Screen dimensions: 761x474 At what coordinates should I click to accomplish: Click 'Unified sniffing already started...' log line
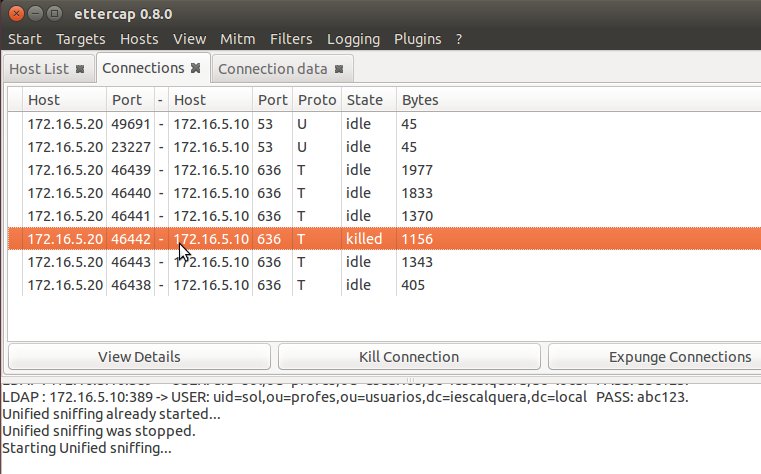[x=111, y=414]
